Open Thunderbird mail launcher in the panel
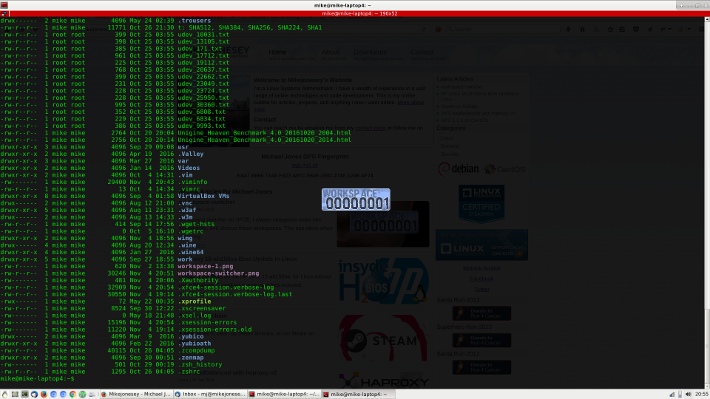The height and width of the screenshot is (399, 710). (34, 394)
